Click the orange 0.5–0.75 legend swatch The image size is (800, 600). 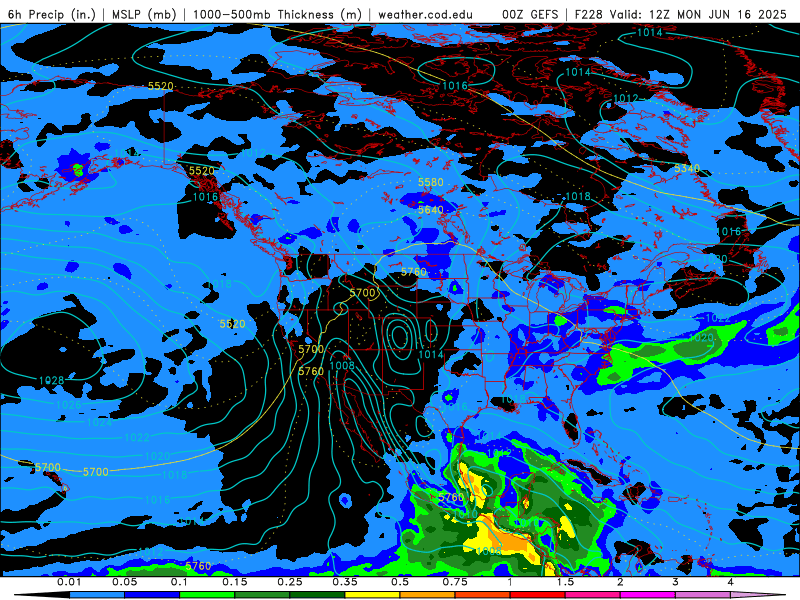point(428,595)
